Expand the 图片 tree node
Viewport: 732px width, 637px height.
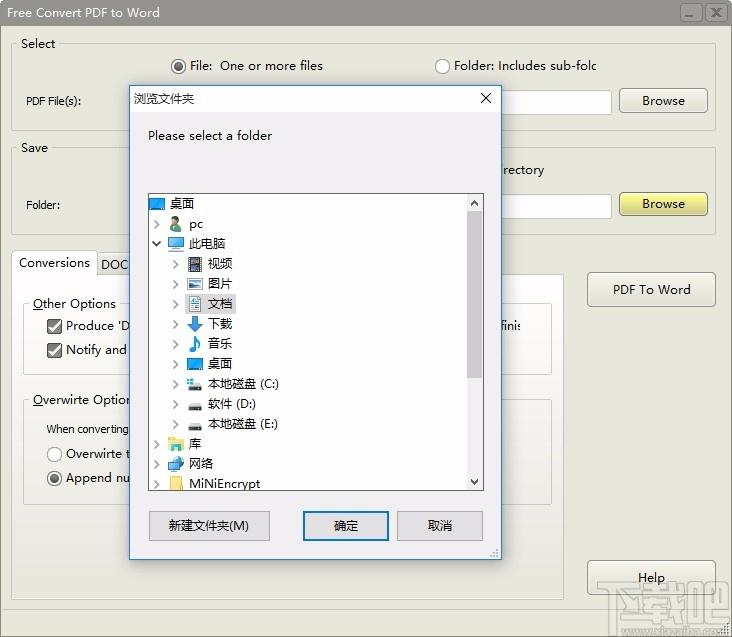point(176,284)
